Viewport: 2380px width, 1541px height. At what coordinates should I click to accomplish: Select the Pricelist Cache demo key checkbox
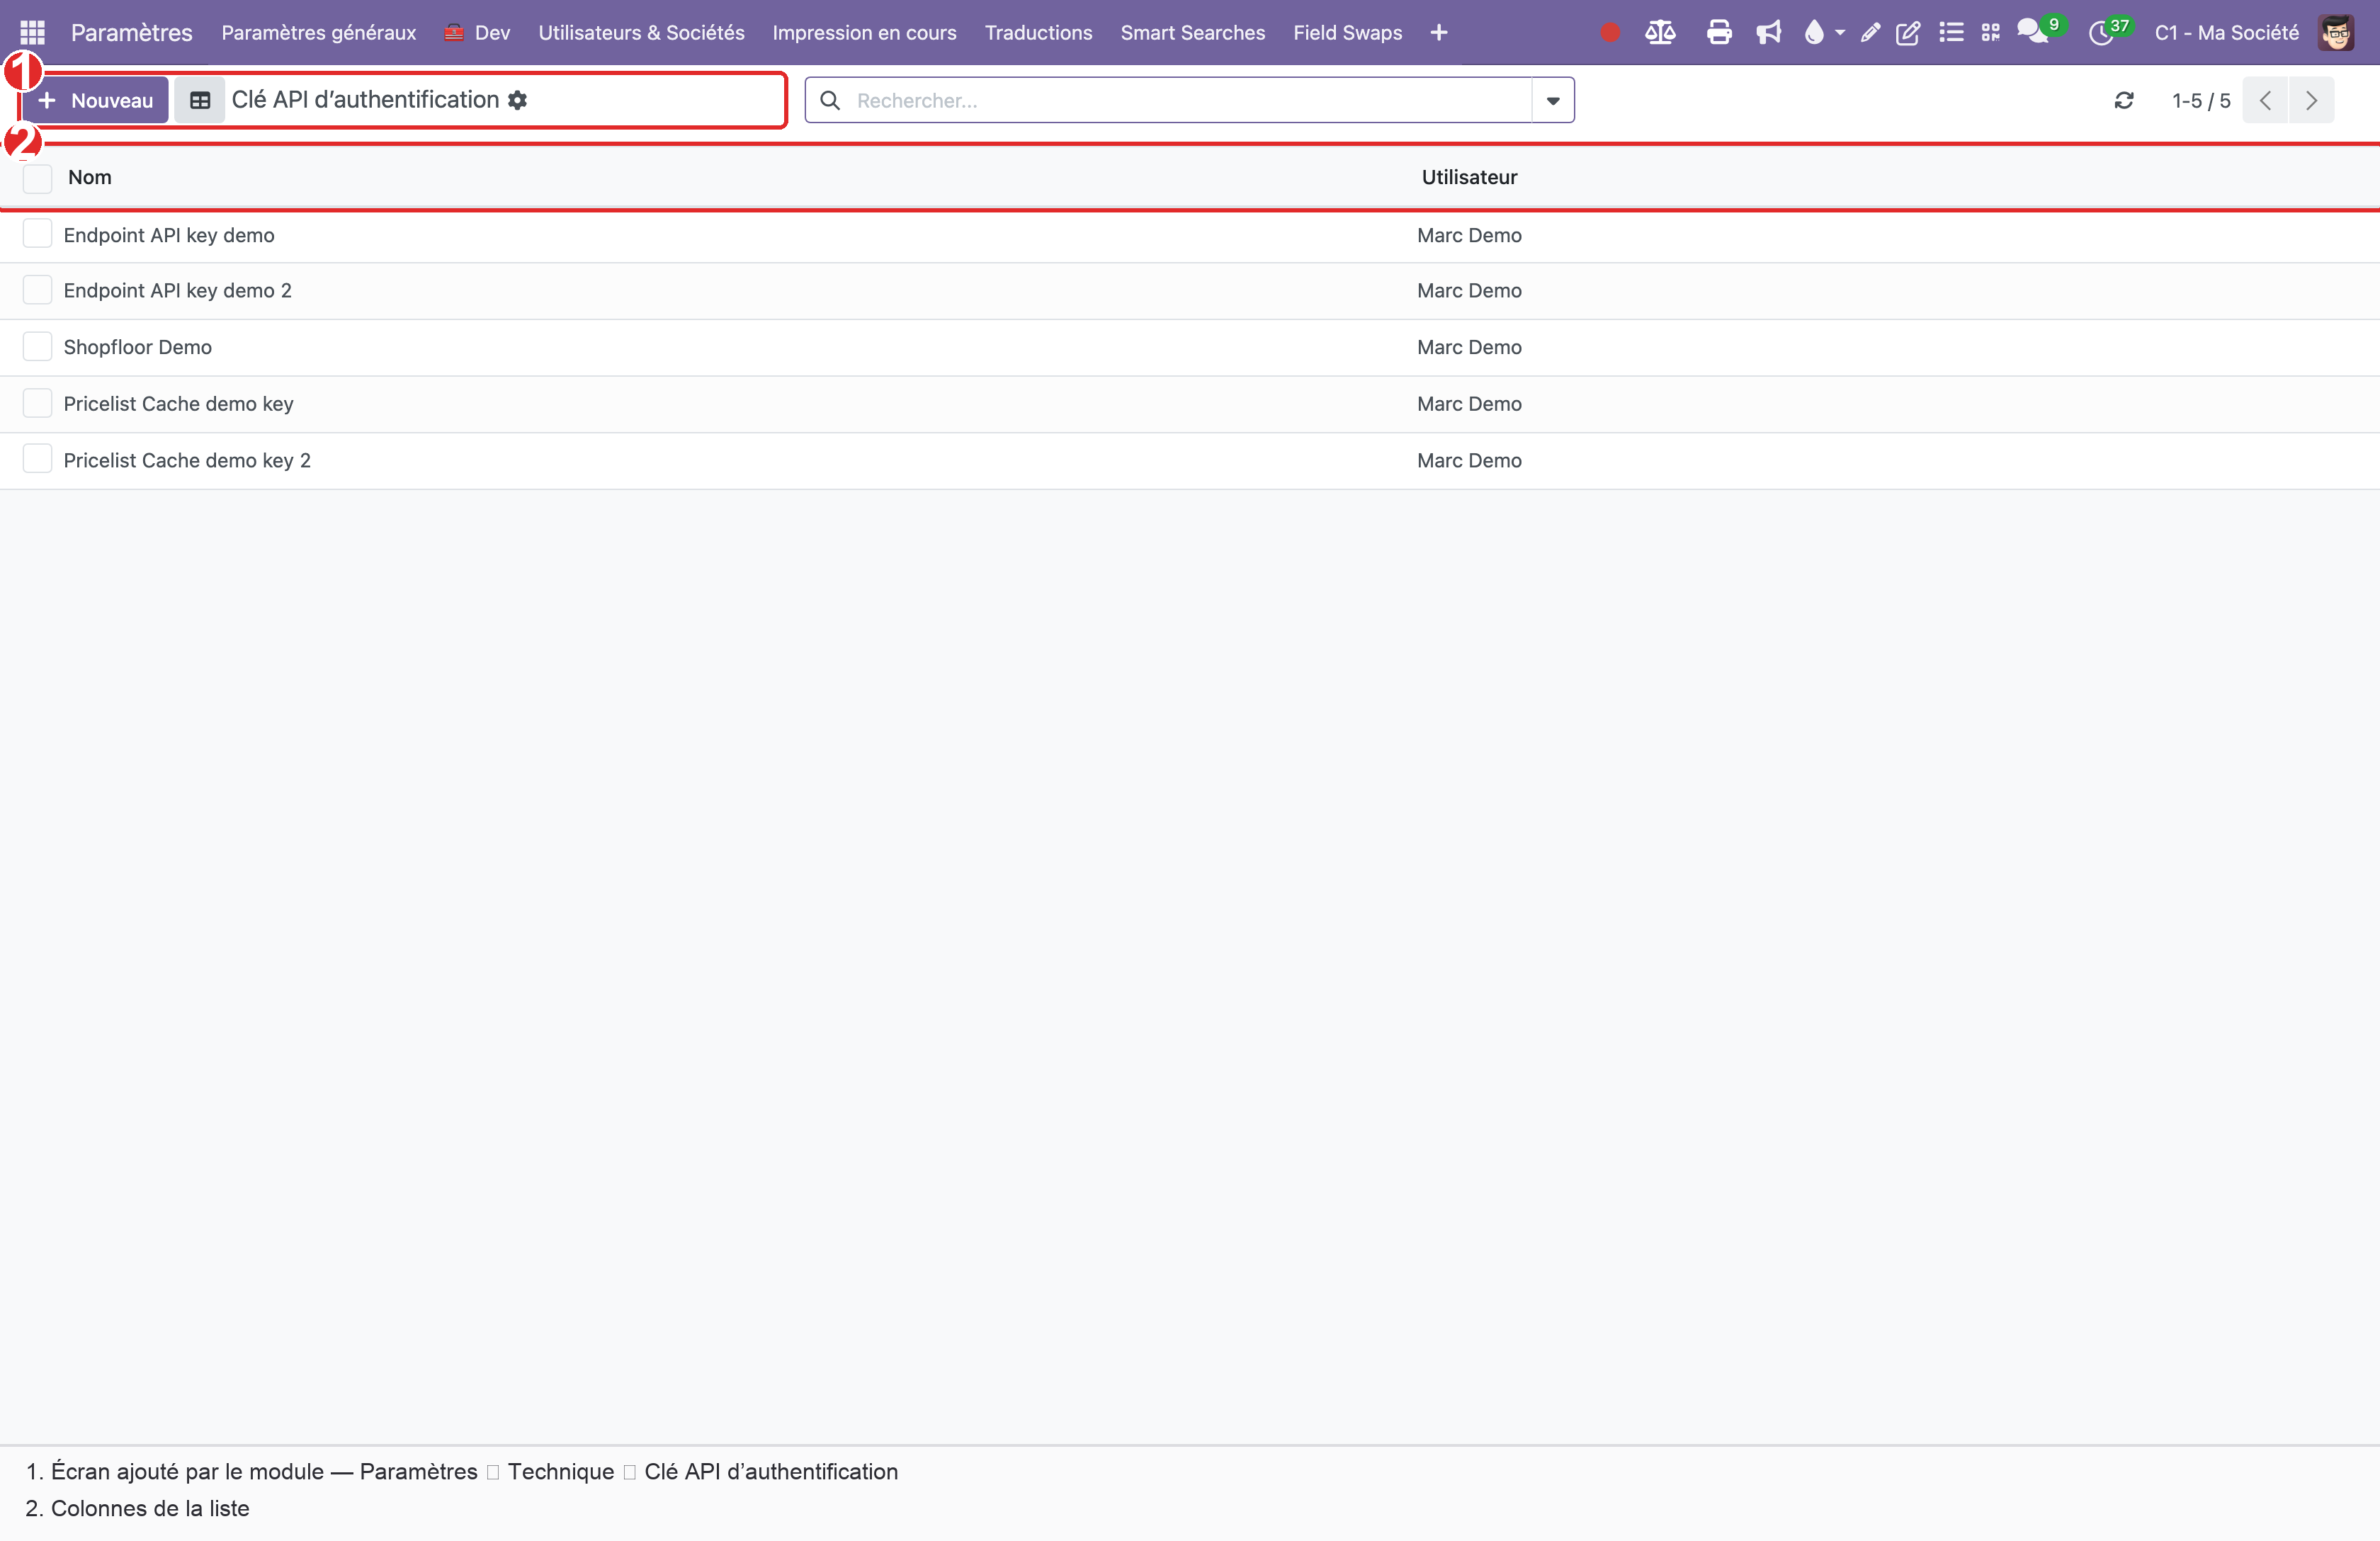[37, 403]
